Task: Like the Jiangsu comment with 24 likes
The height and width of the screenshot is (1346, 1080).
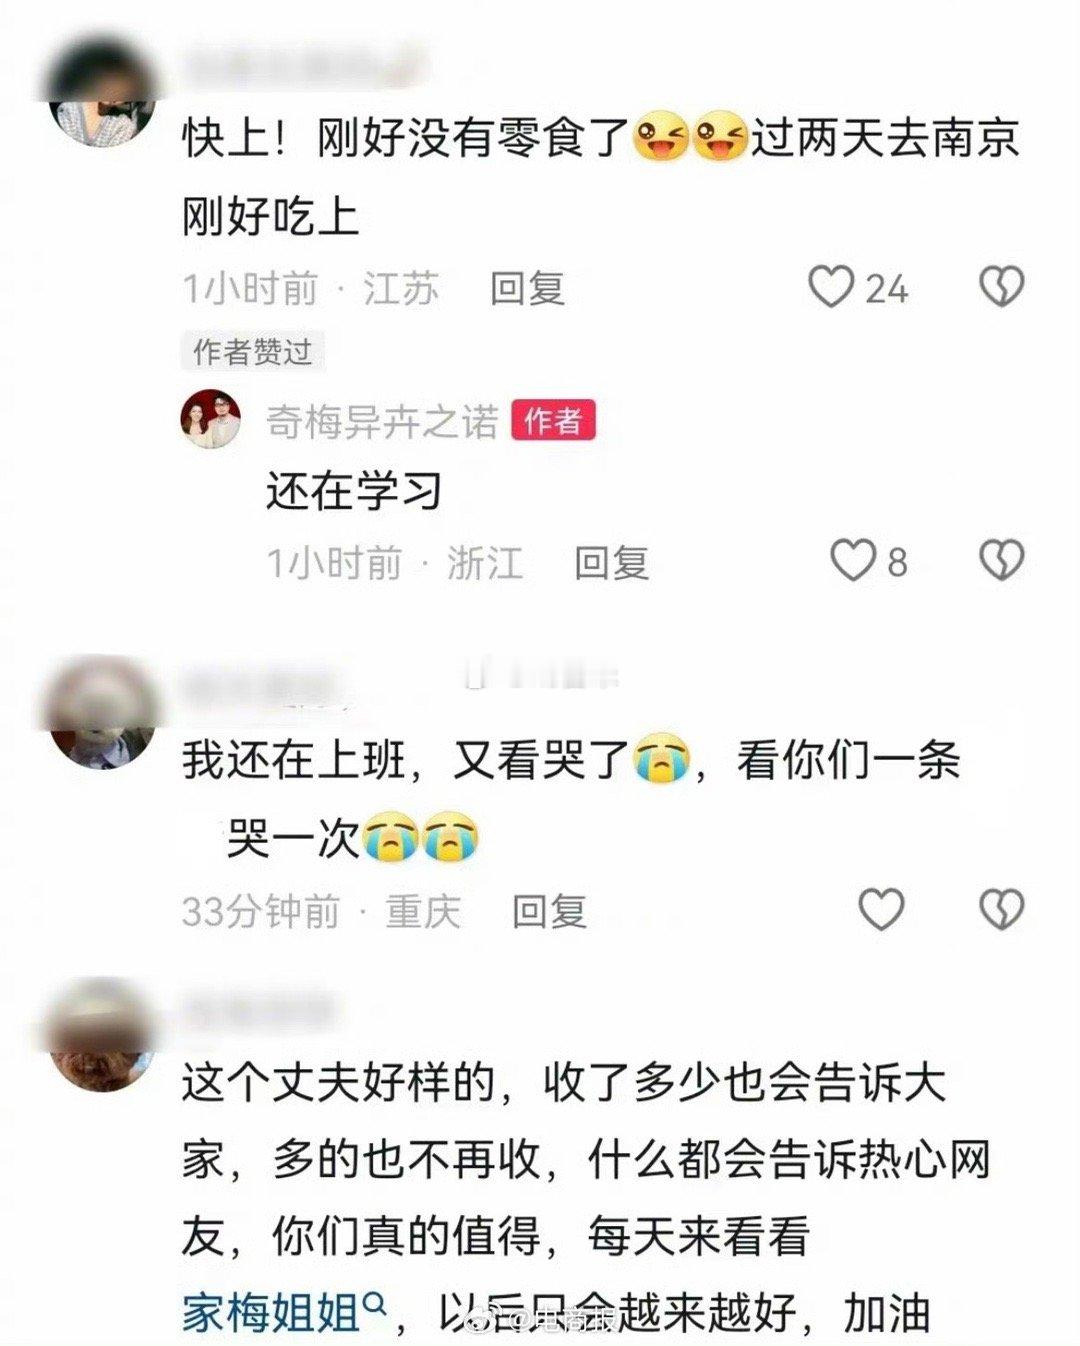Action: pos(832,288)
